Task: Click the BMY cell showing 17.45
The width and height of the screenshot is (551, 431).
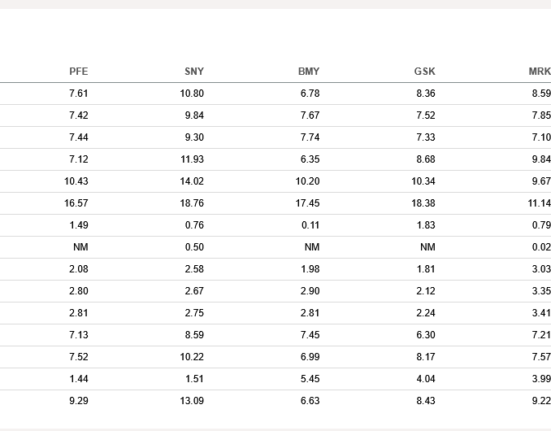Action: tap(307, 203)
